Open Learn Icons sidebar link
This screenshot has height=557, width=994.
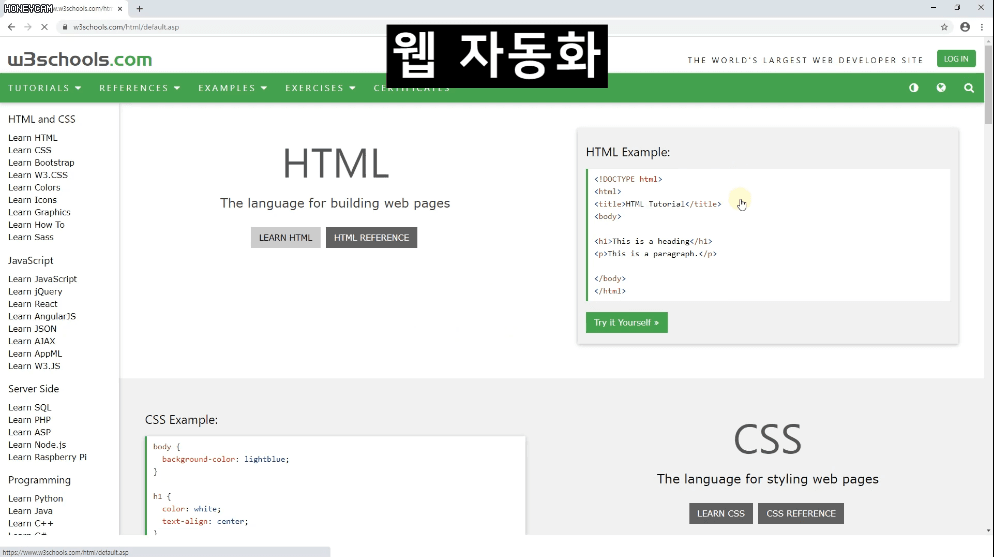coord(32,200)
